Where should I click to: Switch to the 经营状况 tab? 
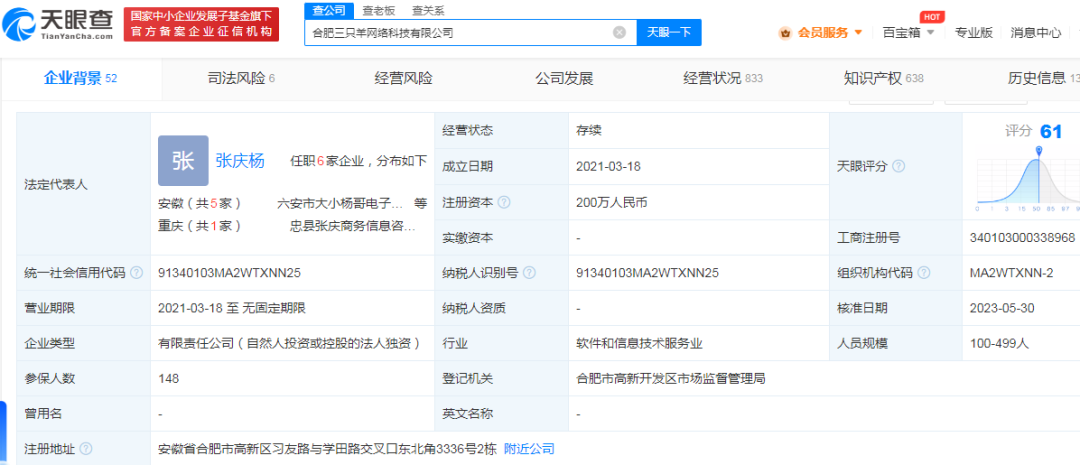pos(723,79)
